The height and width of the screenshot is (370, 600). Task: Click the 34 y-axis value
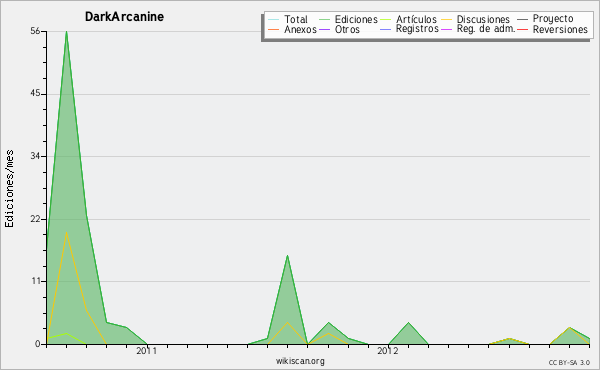pos(35,156)
